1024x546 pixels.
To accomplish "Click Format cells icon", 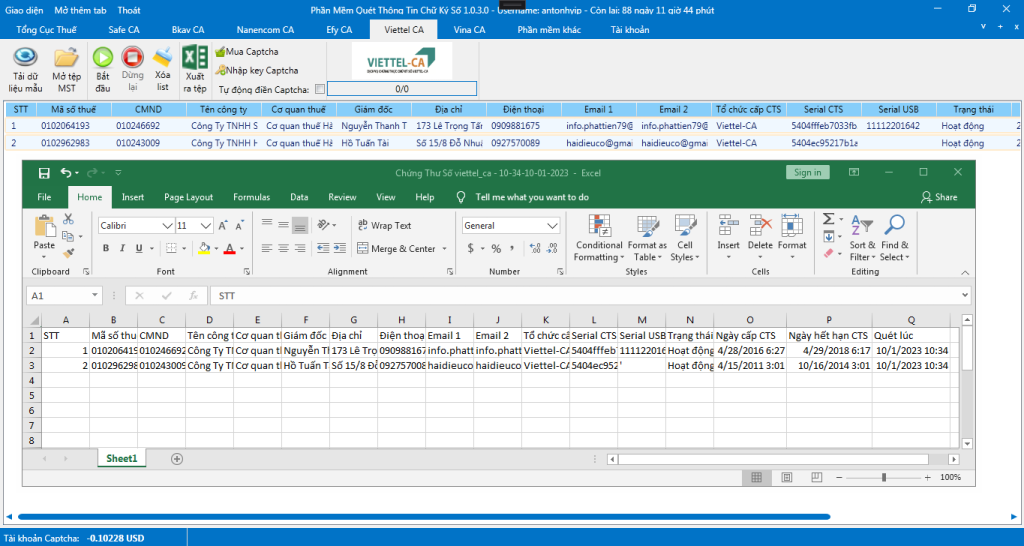I will pyautogui.click(x=792, y=225).
